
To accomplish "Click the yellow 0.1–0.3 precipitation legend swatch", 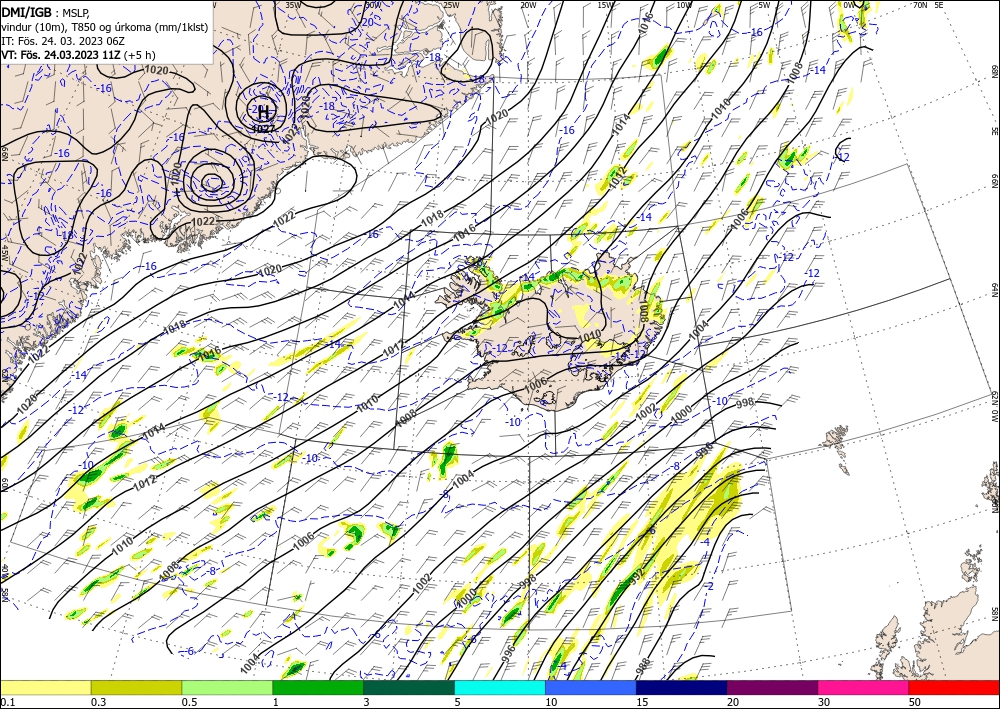I will pos(45,687).
